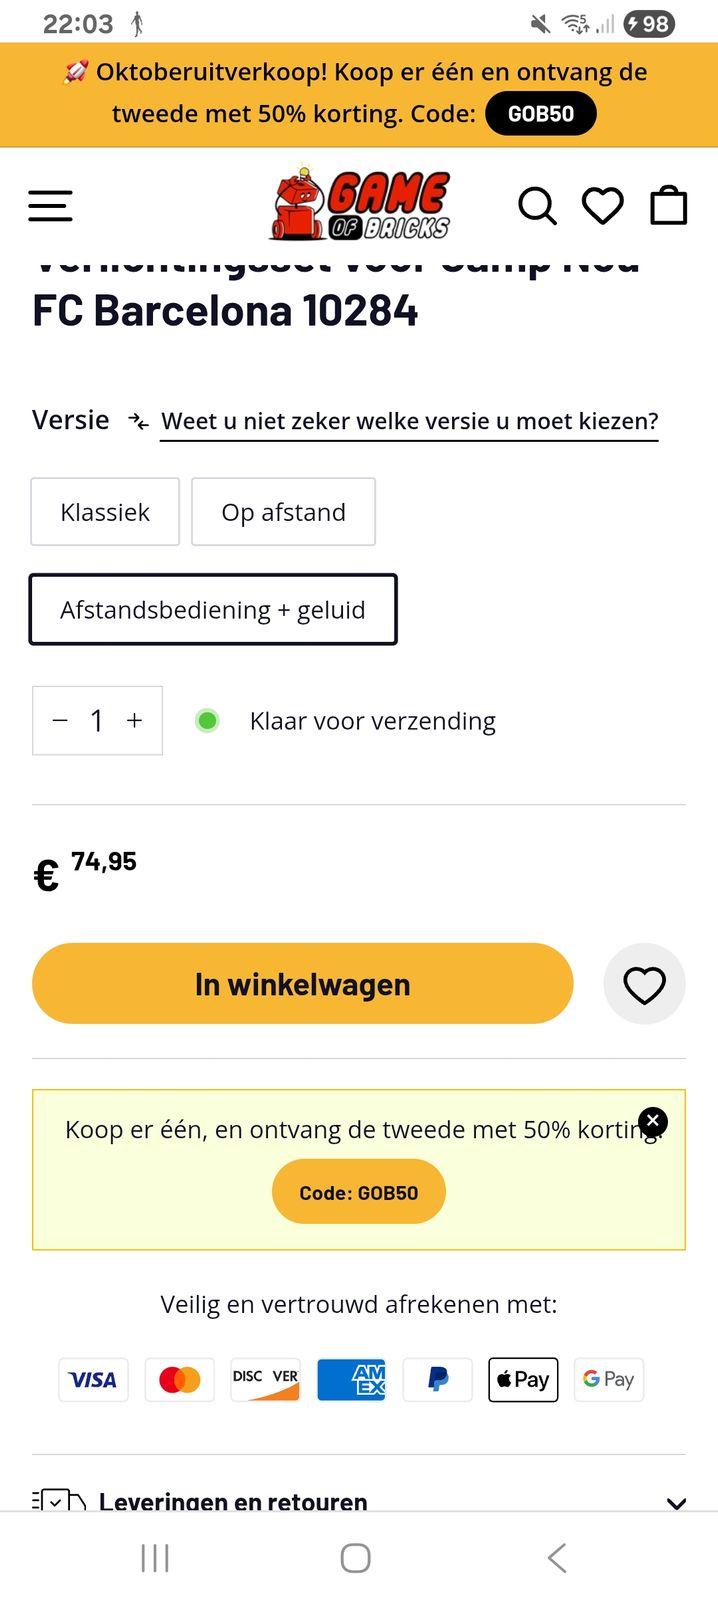Select the Op afstand version option
This screenshot has width=718, height=1600.
283,512
